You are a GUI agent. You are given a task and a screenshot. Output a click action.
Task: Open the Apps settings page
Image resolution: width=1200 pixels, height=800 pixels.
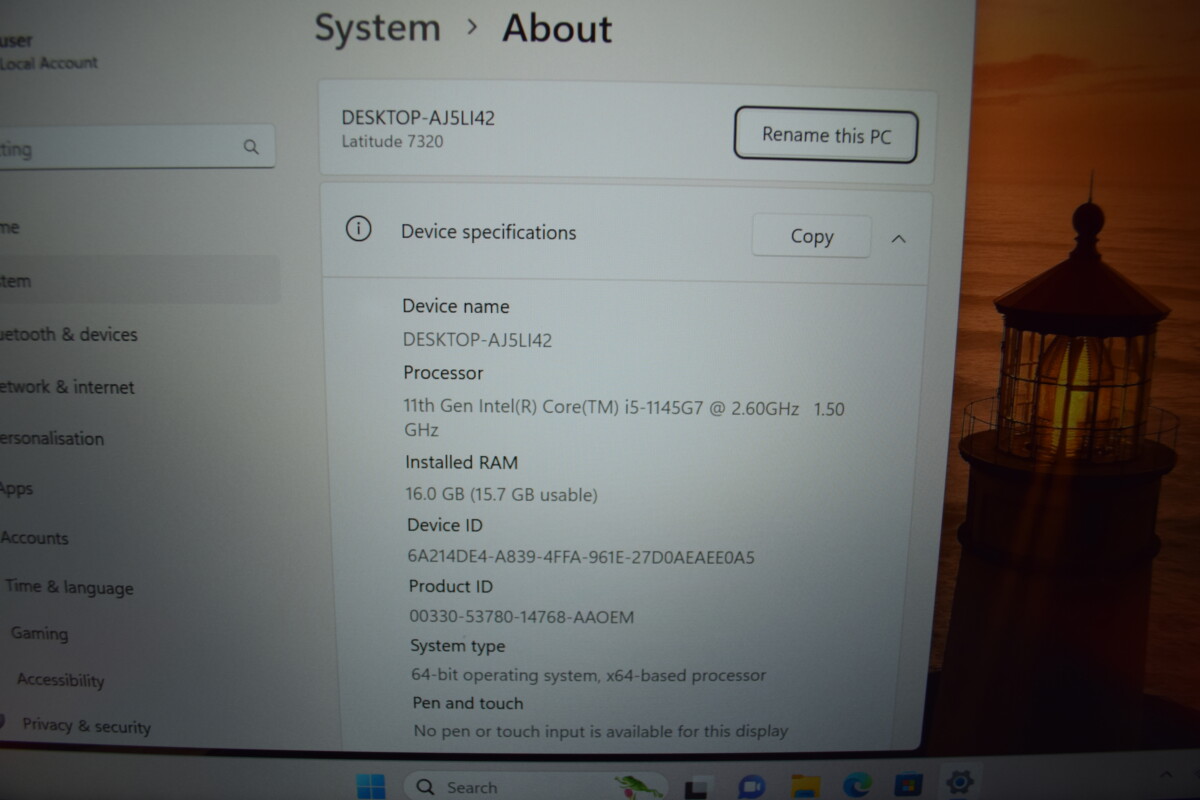point(17,488)
